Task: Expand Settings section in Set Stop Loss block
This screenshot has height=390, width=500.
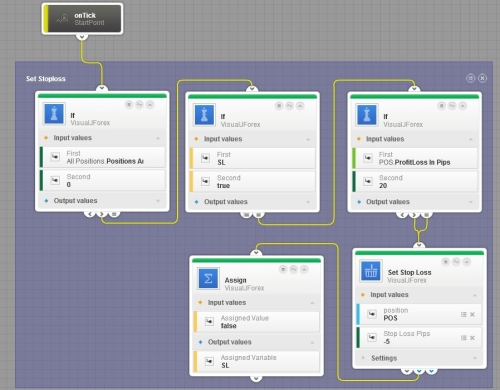Action: pos(475,358)
